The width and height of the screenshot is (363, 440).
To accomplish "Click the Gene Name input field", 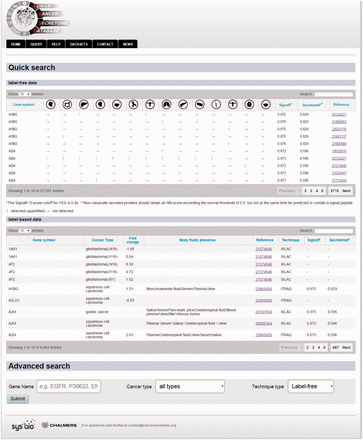I will 69,386.
